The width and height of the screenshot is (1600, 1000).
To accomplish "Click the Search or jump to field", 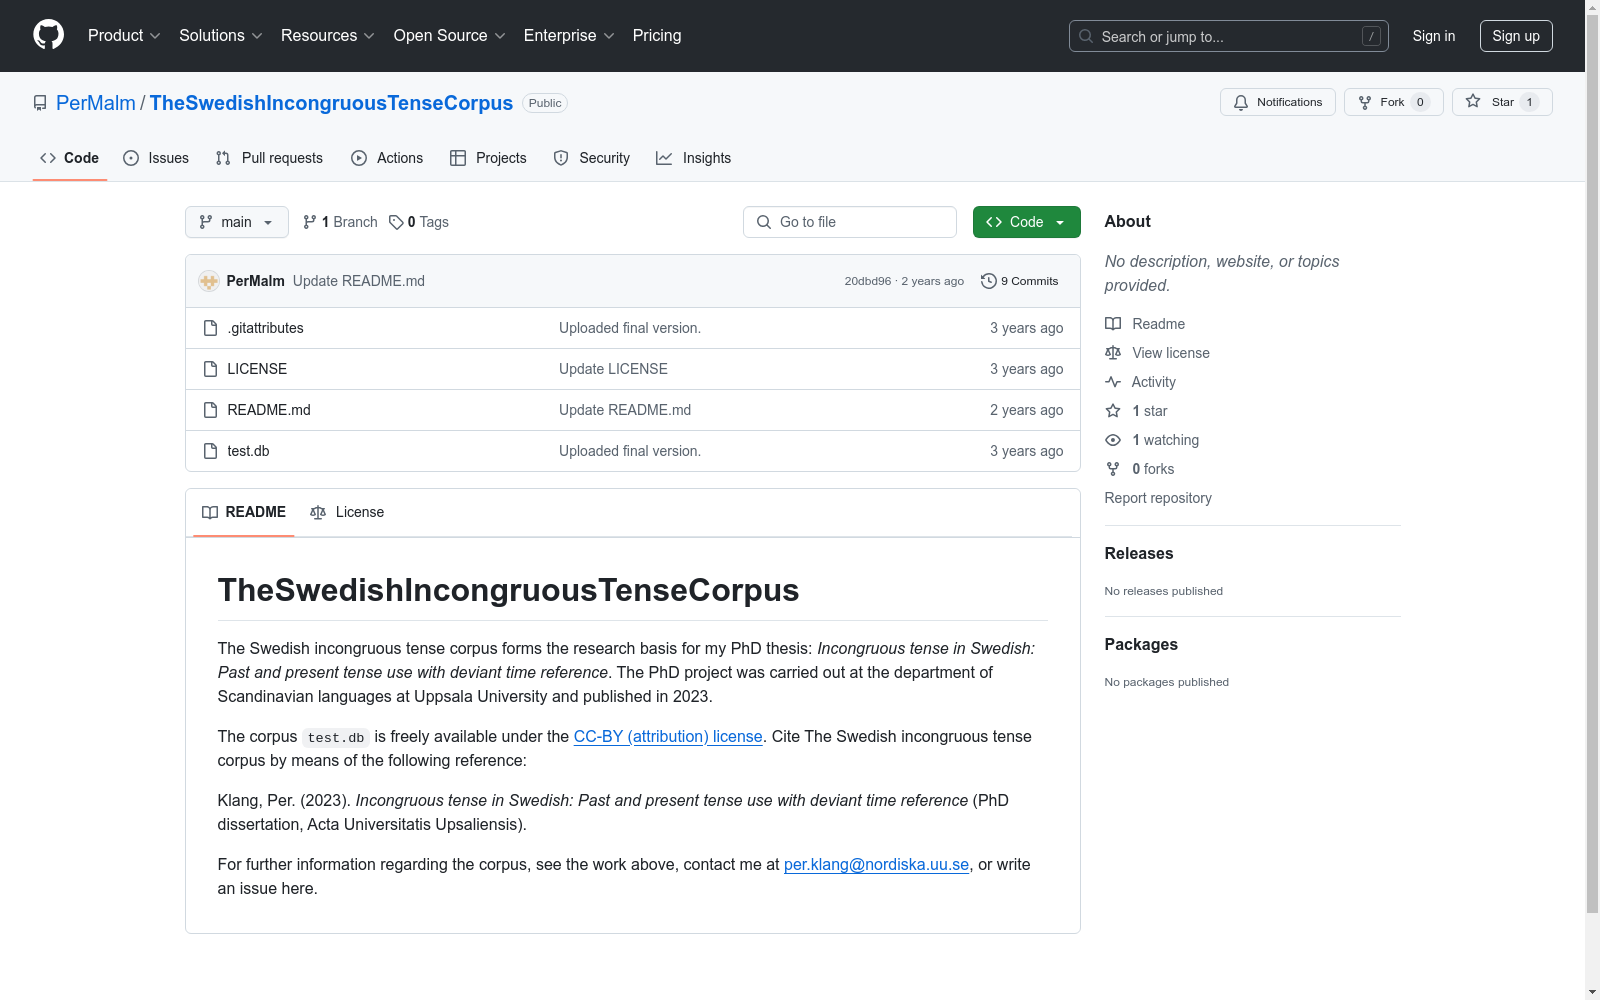I will coord(1228,36).
